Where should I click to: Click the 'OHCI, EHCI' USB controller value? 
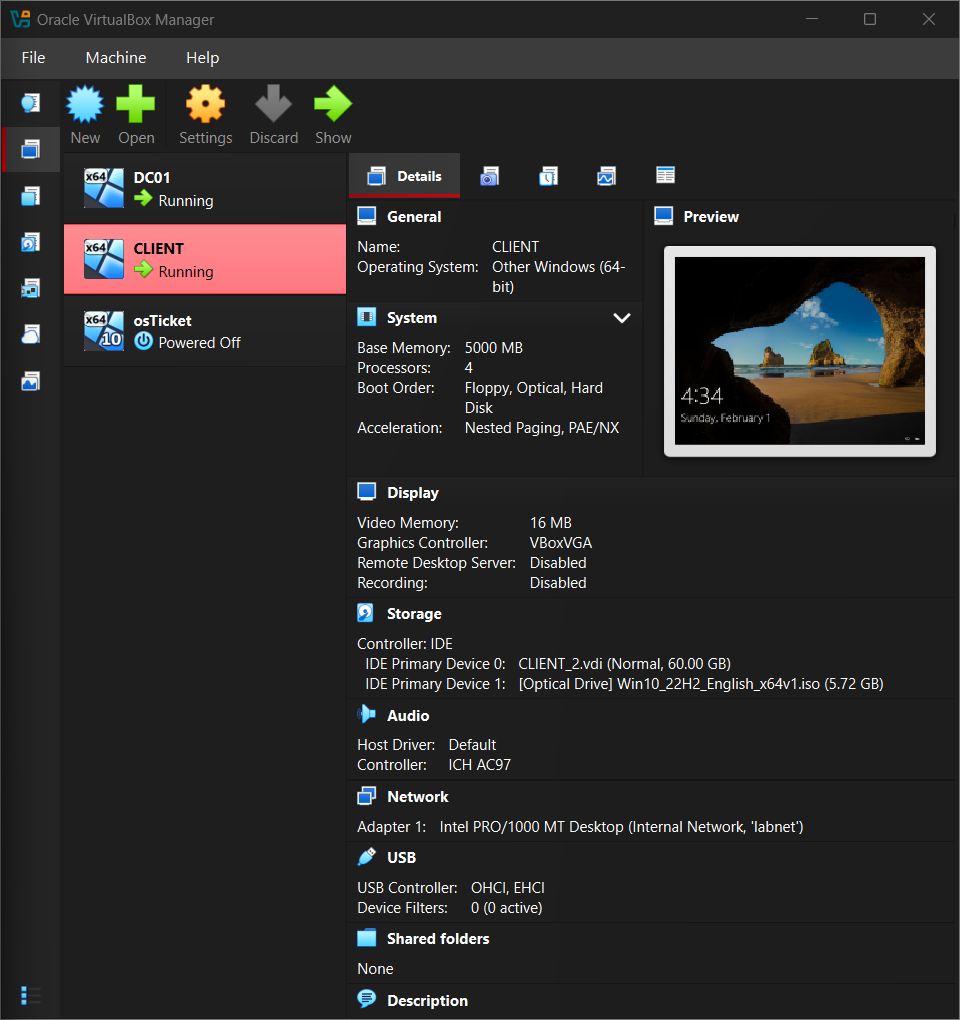(x=508, y=888)
